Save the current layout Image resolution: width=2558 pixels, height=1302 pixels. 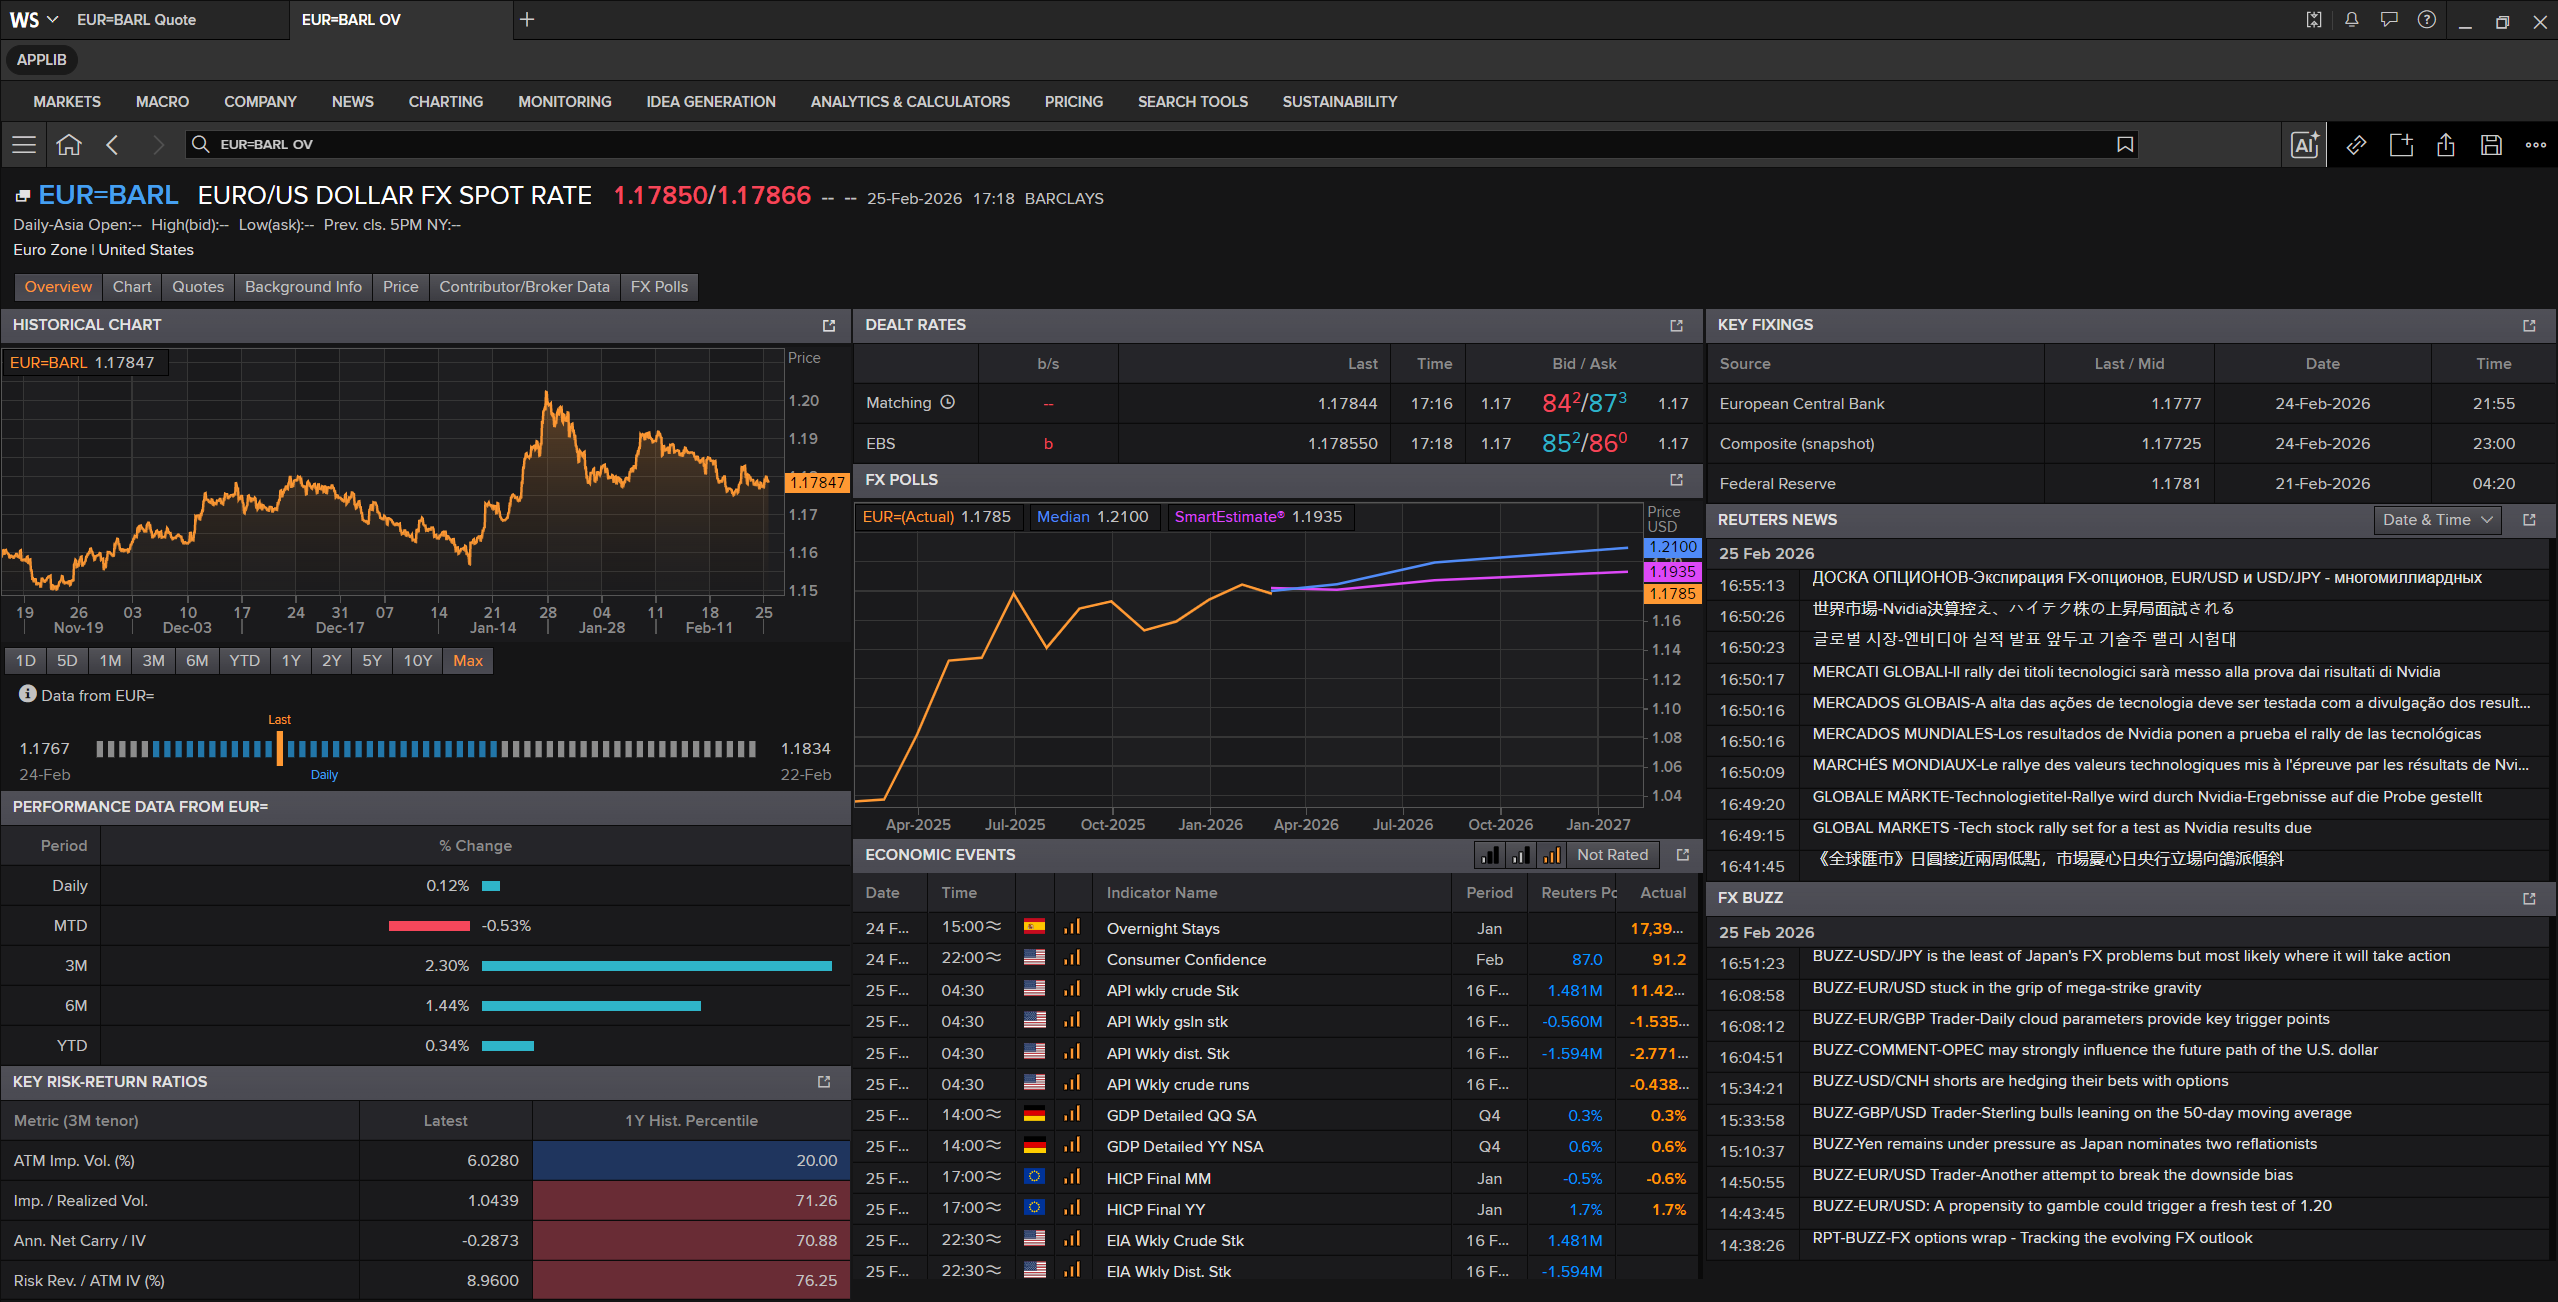(x=2491, y=145)
